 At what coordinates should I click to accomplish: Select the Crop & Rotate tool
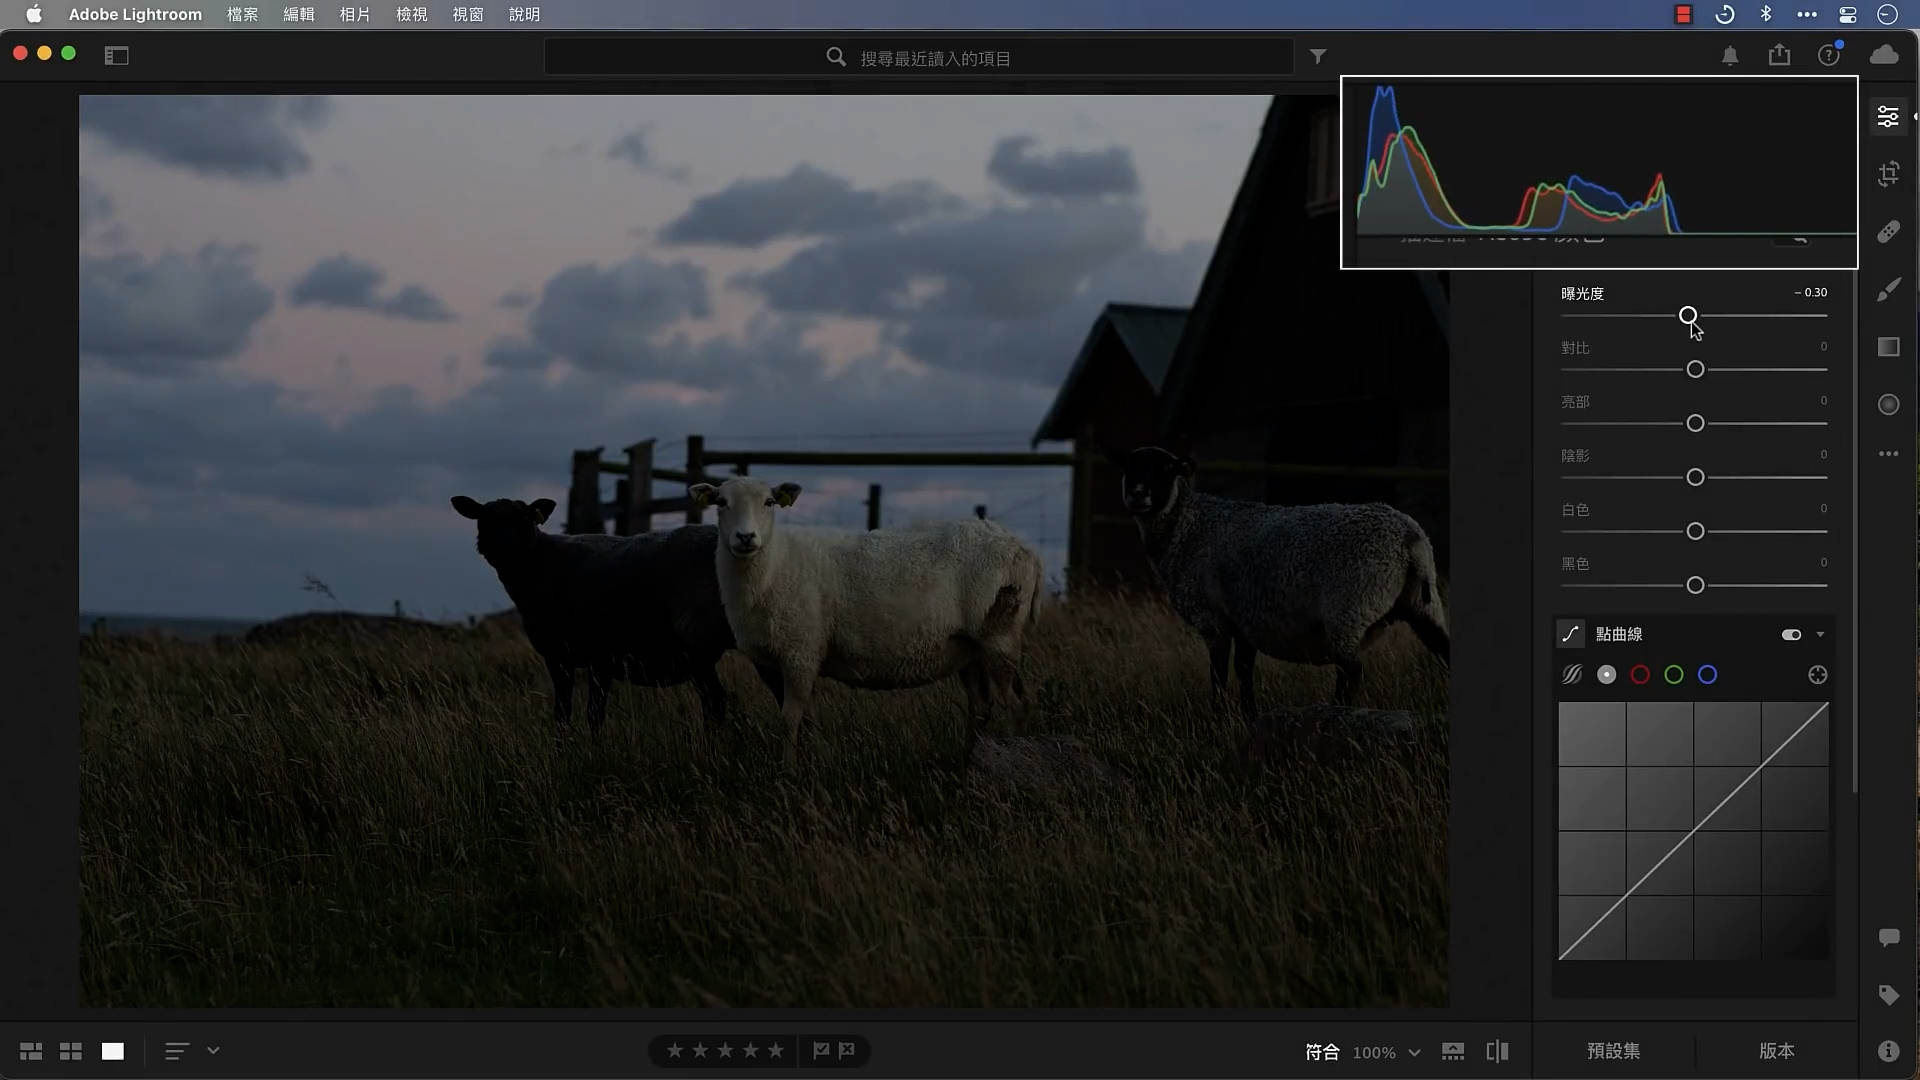click(1889, 174)
